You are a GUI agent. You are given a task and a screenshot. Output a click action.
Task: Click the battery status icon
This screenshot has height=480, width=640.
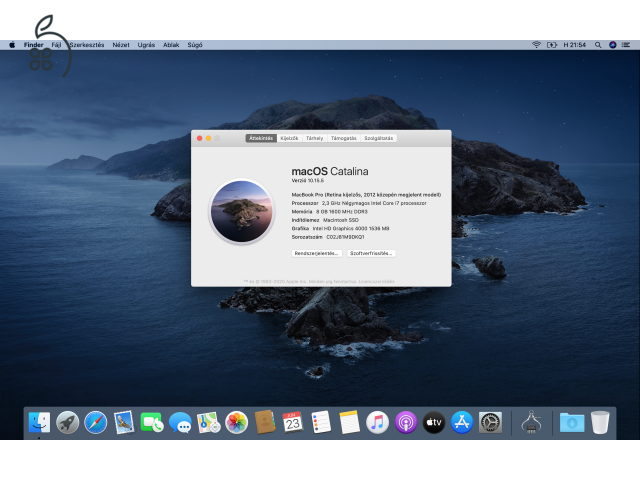[552, 45]
